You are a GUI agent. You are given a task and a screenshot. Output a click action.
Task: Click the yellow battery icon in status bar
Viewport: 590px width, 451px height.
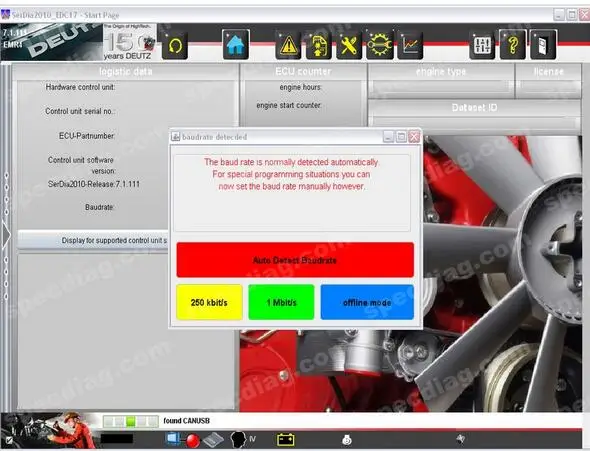click(x=286, y=439)
